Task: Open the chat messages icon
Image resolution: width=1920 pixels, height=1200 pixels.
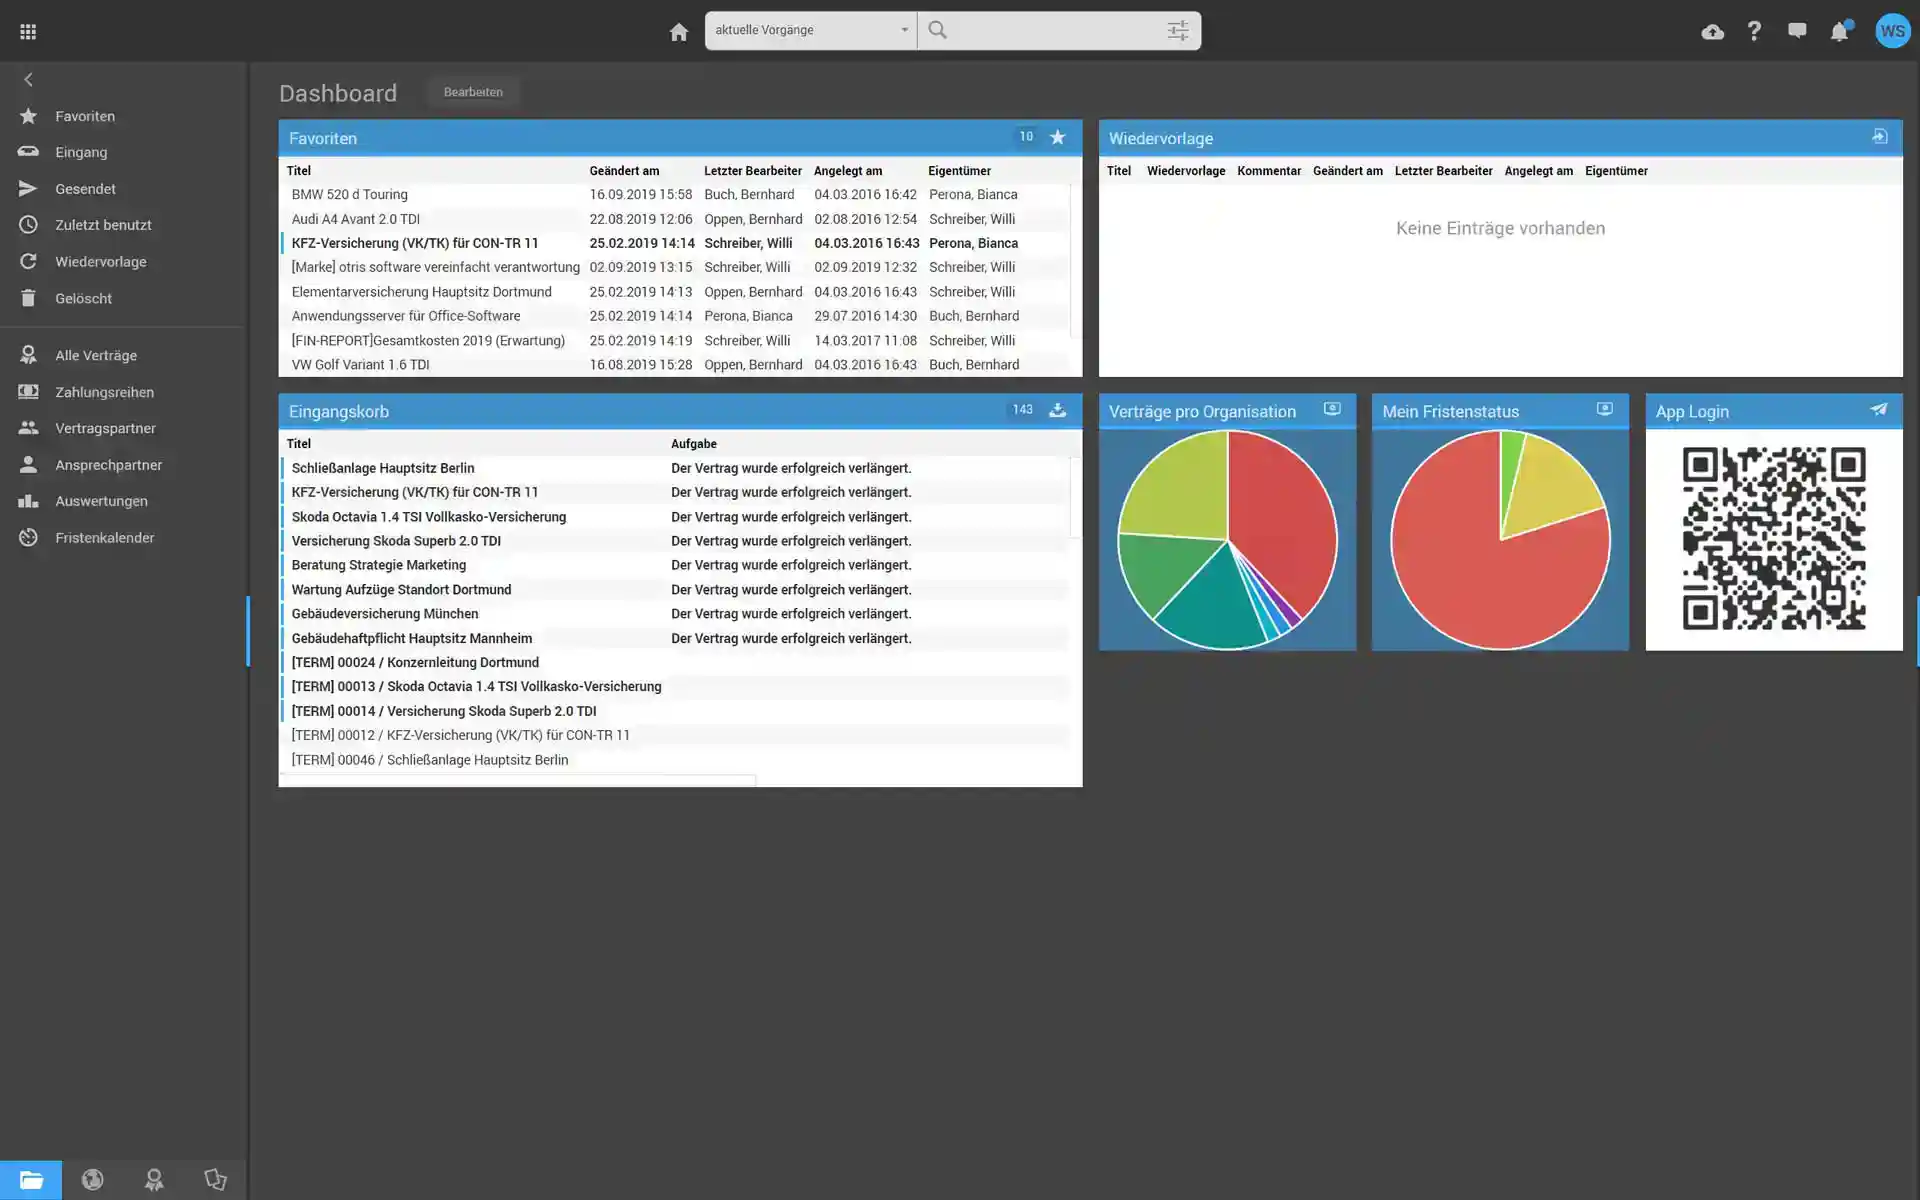Action: (x=1797, y=31)
